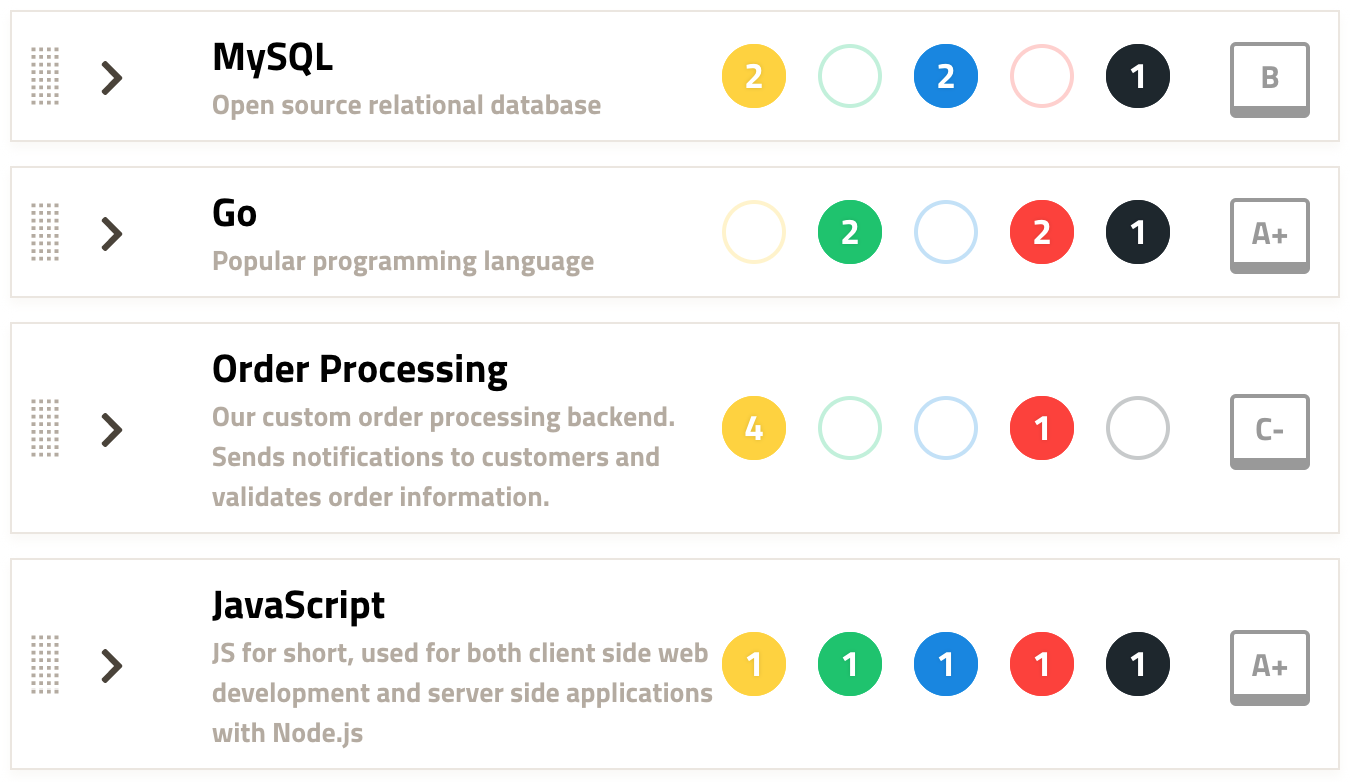Expand the MySQL row chevron
Viewport: 1350px width, 782px height.
tap(112, 77)
